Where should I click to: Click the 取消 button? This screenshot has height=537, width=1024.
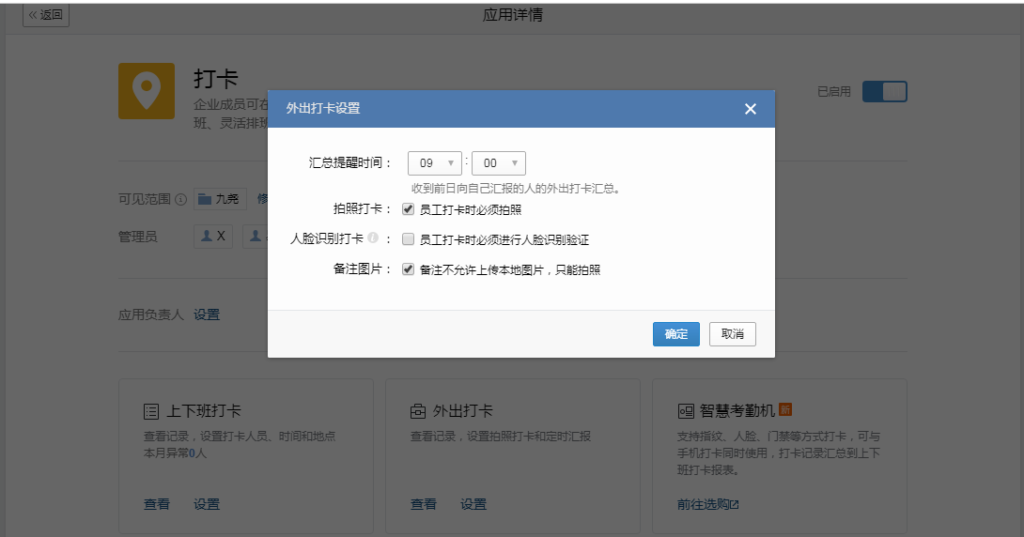732,334
